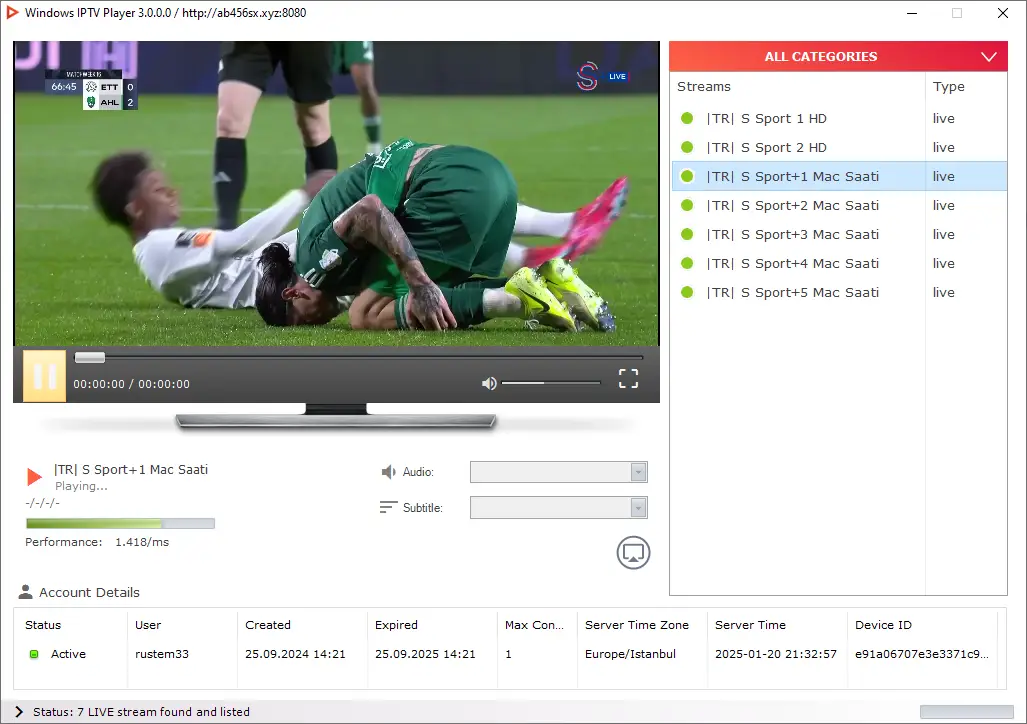Enter fullscreen mode with the corner brackets icon
This screenshot has width=1027, height=724.
click(x=628, y=378)
